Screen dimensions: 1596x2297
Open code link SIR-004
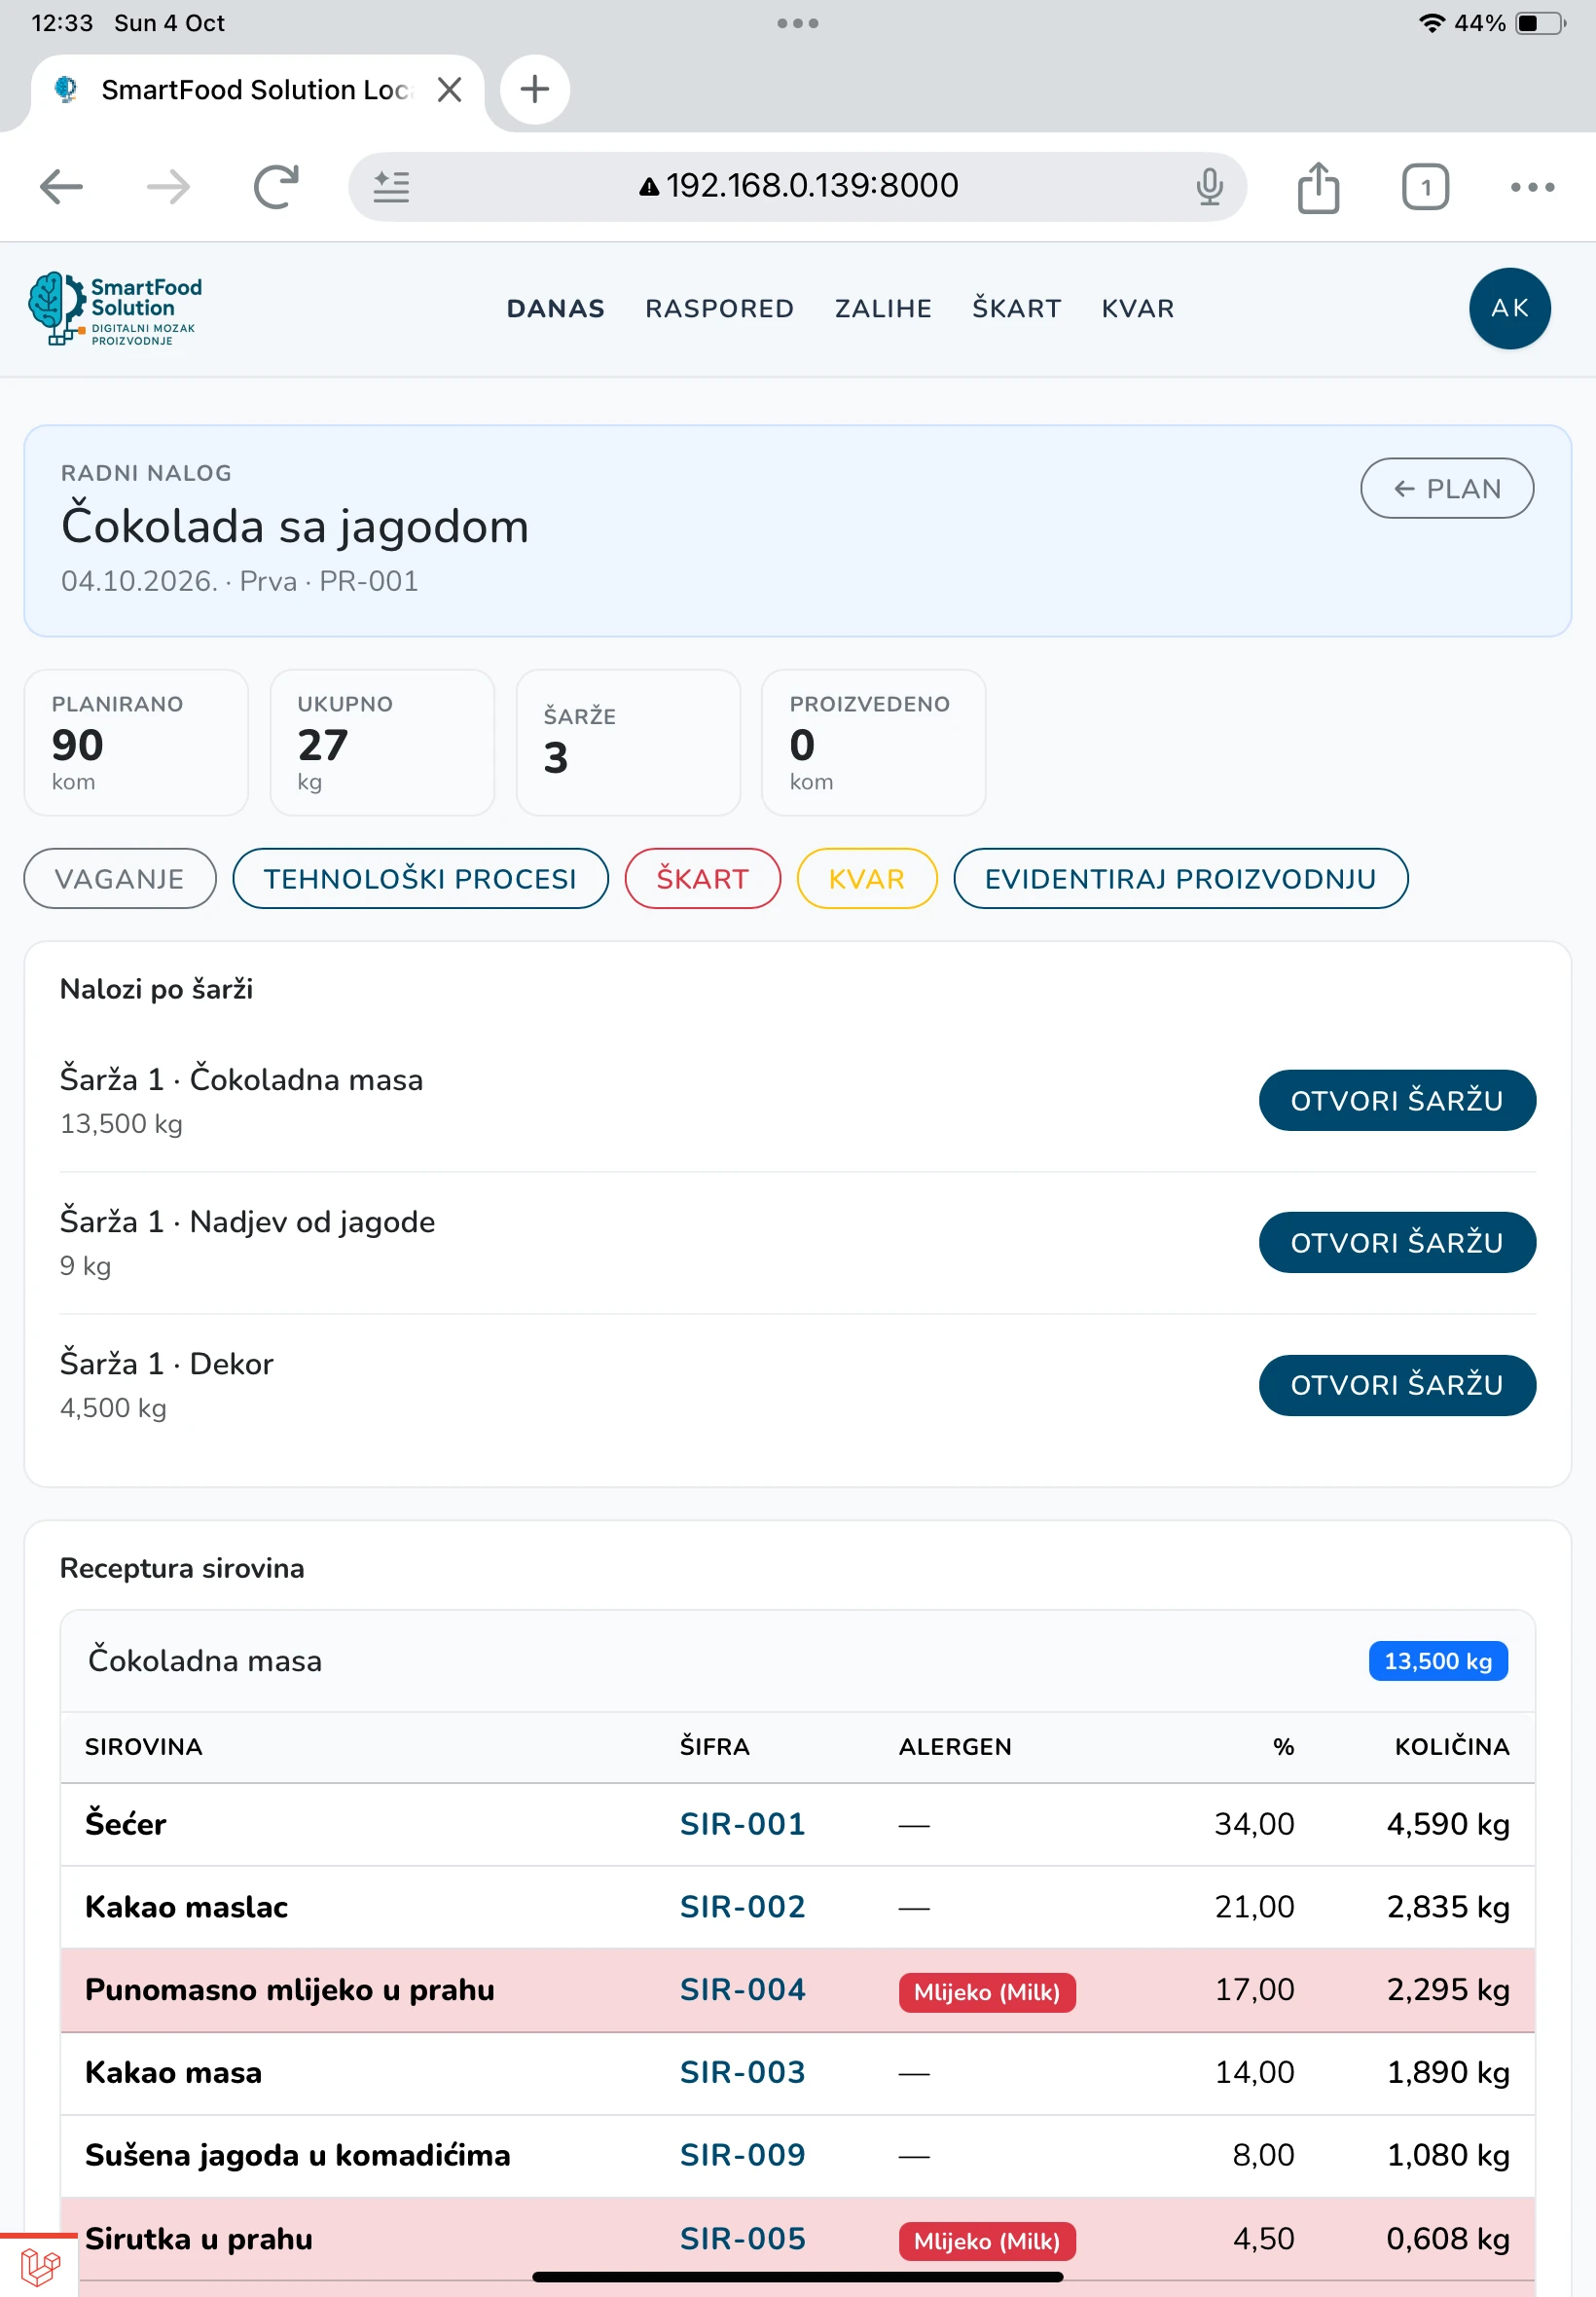coord(743,1990)
